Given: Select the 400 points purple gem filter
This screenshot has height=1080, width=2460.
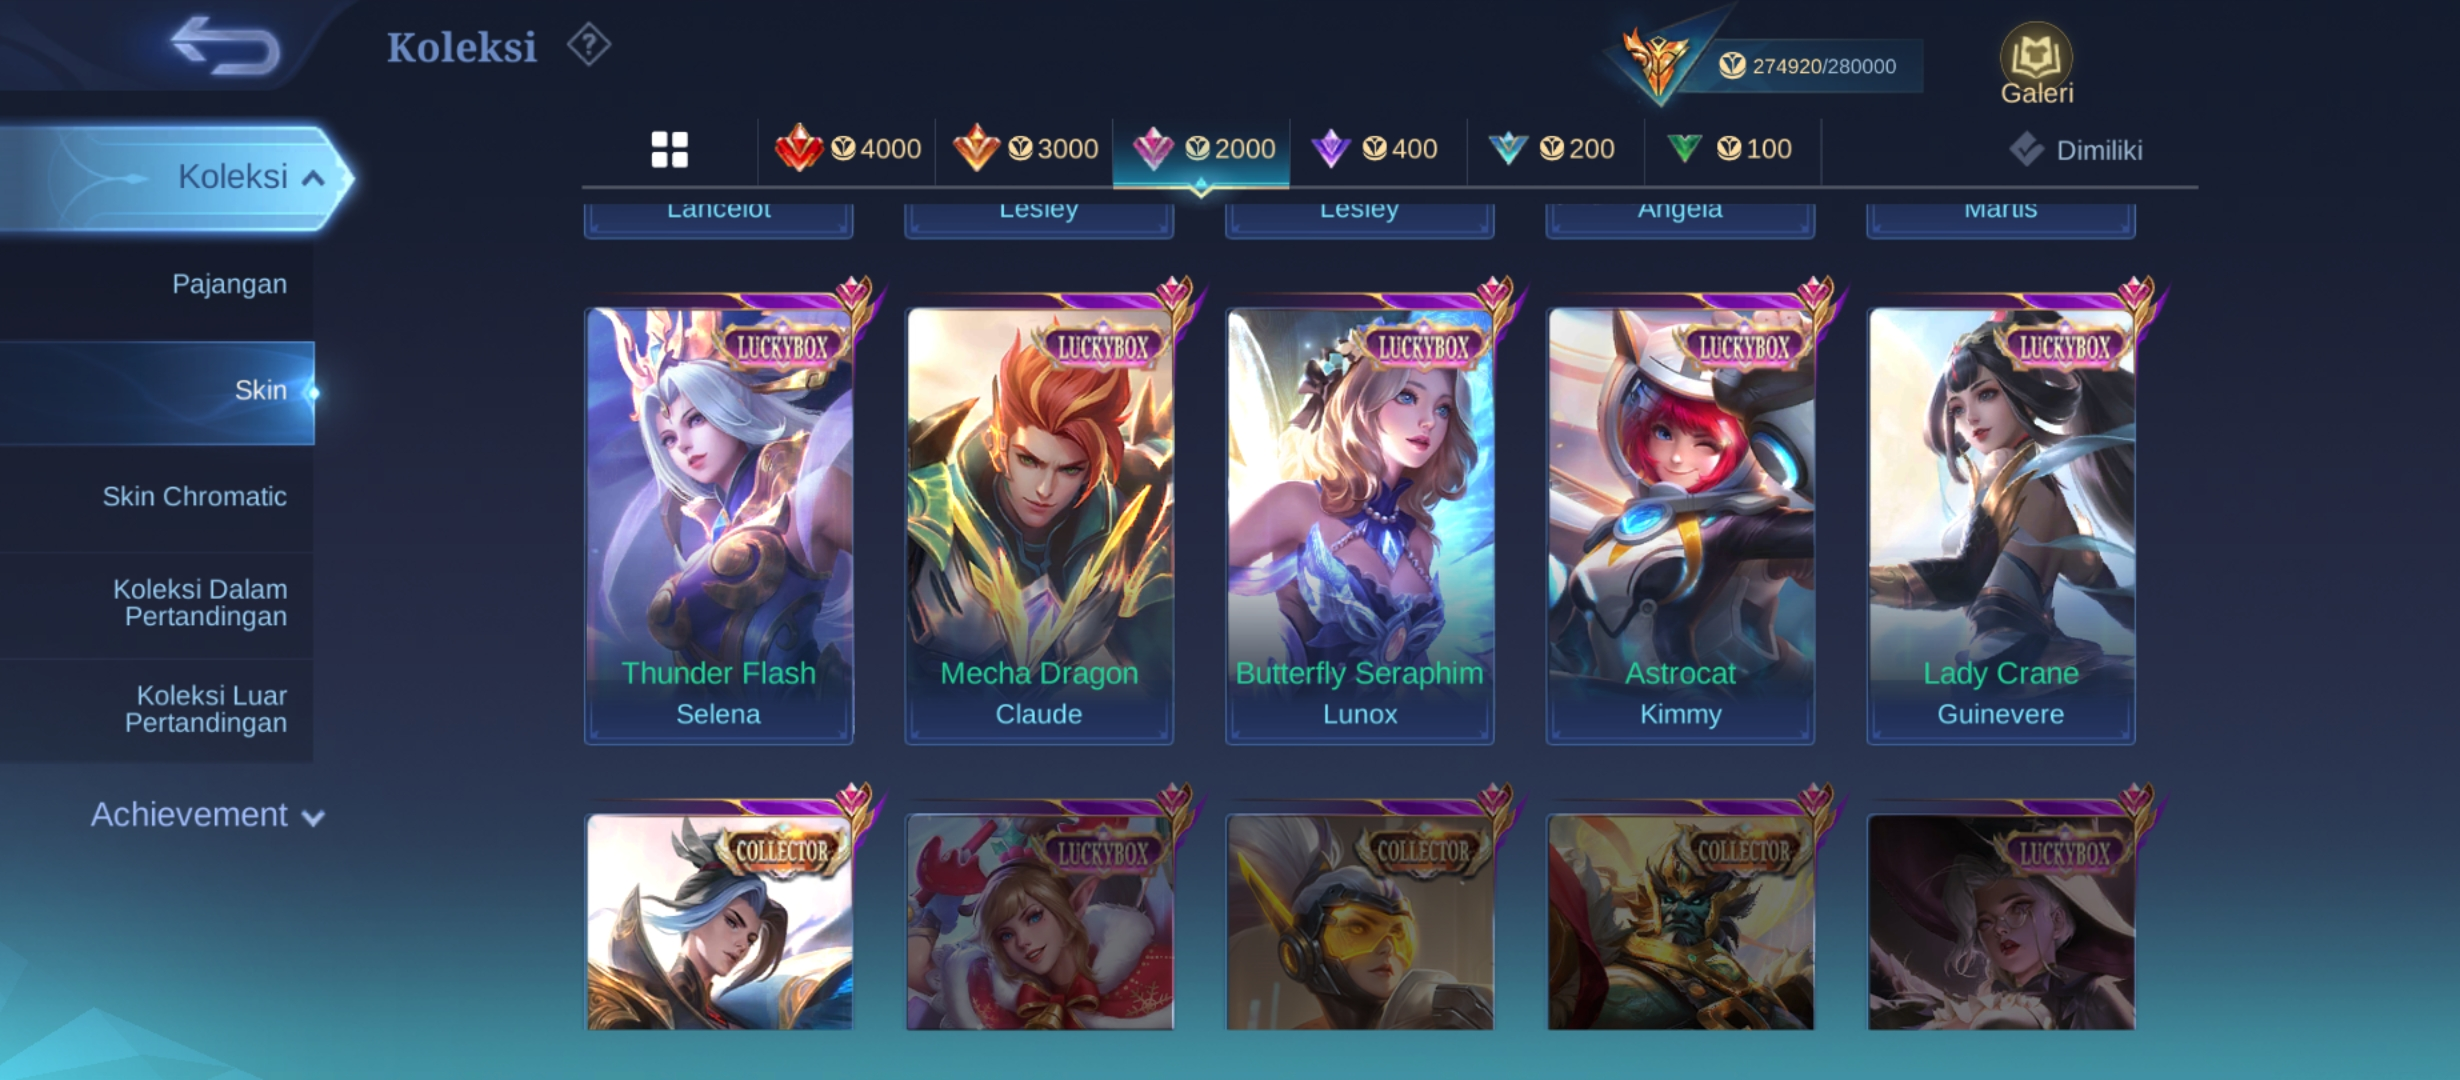Looking at the screenshot, I should [x=1378, y=149].
